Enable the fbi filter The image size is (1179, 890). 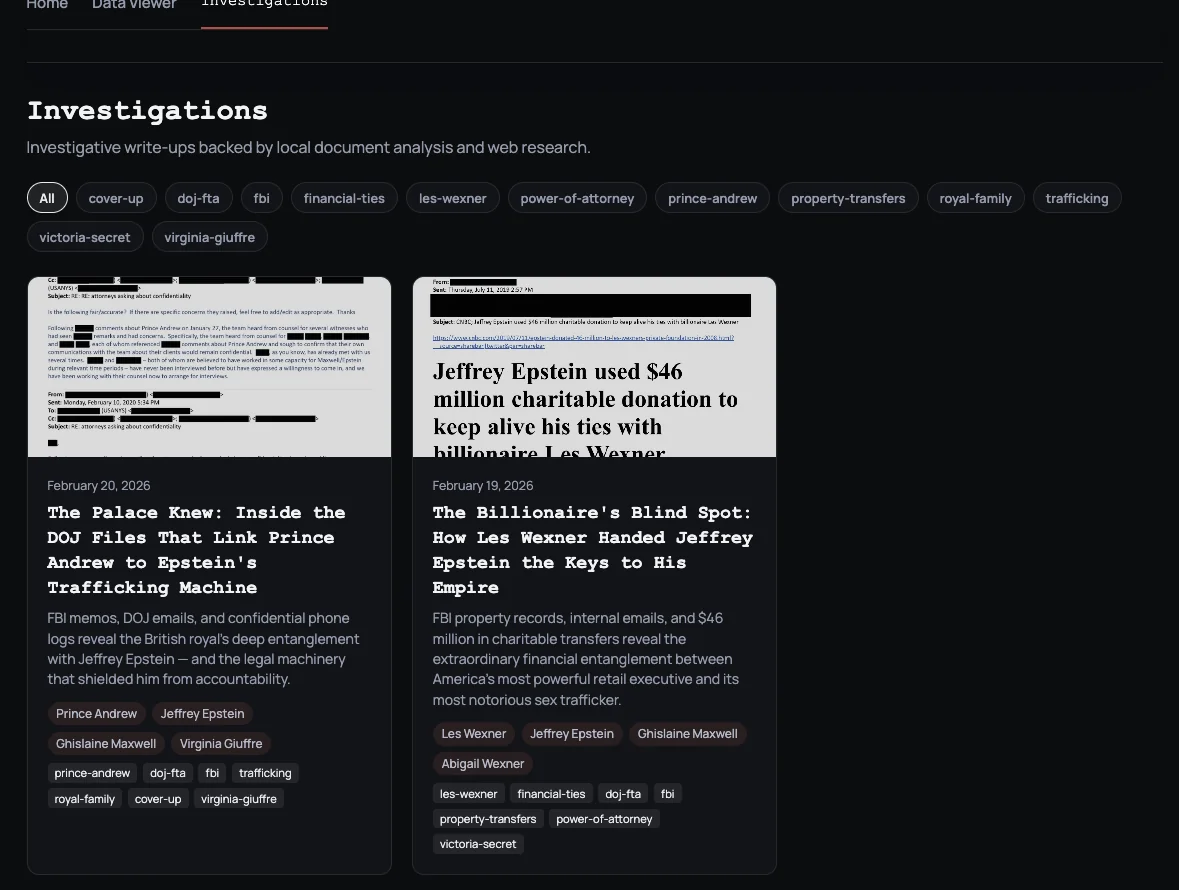coord(261,197)
